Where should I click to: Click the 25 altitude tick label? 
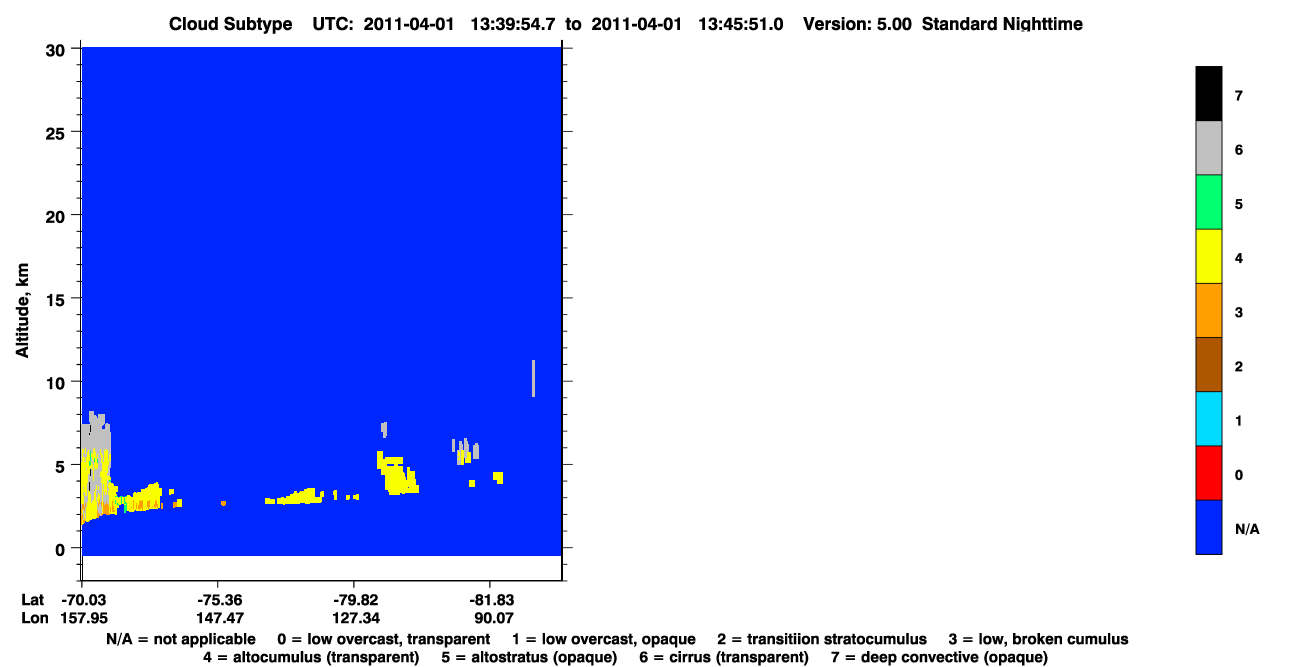(x=57, y=133)
